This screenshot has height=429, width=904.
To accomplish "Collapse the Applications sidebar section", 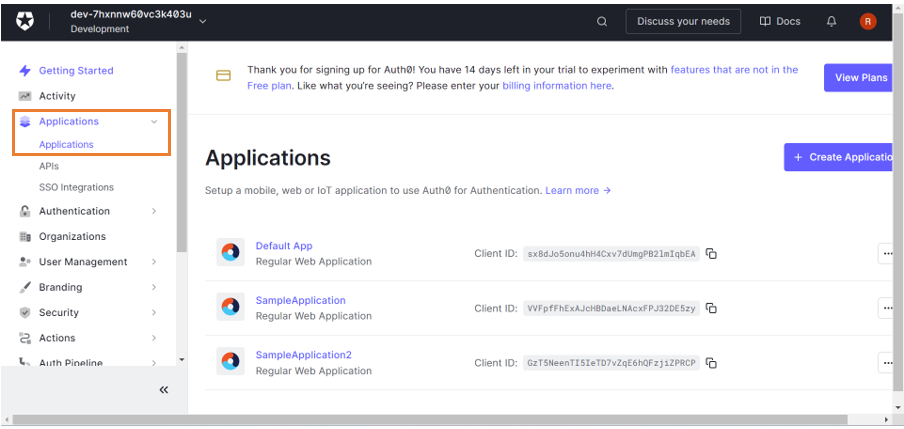I will tap(153, 122).
